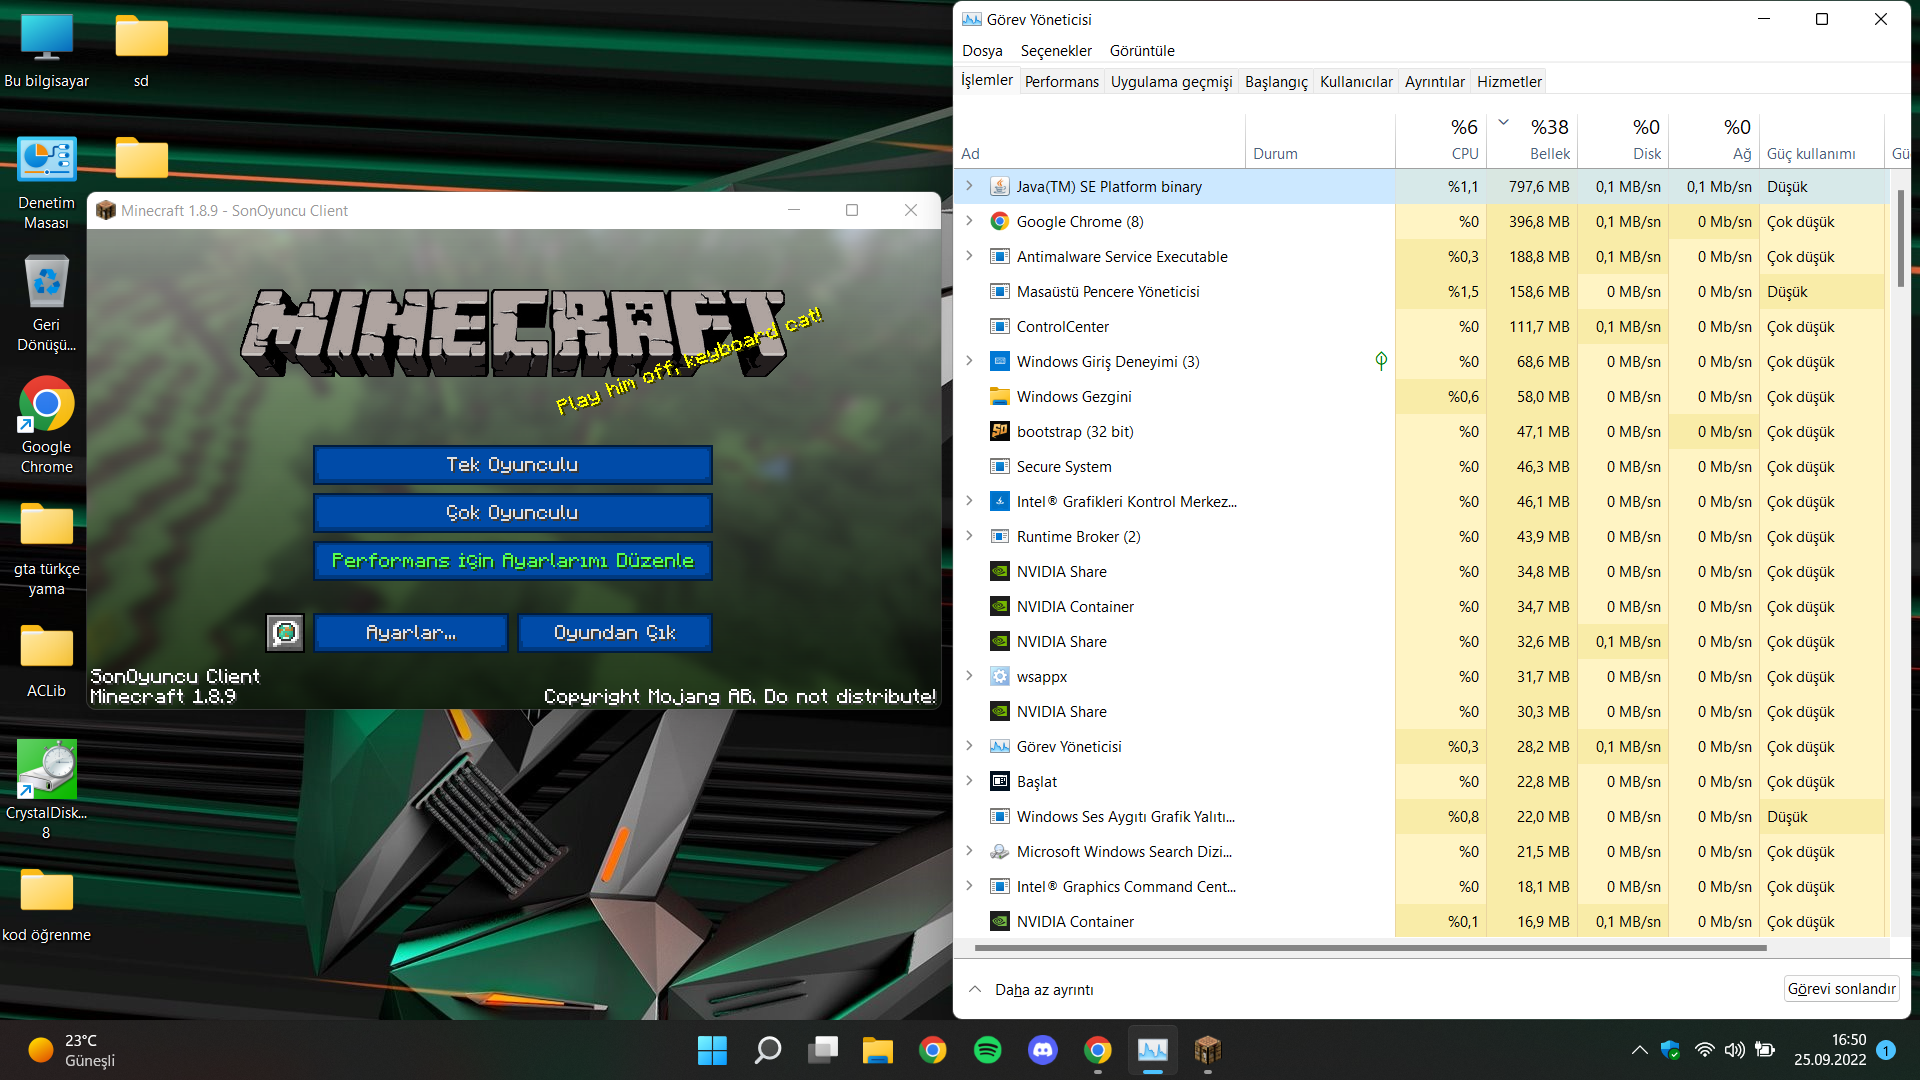The image size is (1920, 1080).
Task: Click the Java(TM) SE Platform binary icon
Action: [x=999, y=187]
